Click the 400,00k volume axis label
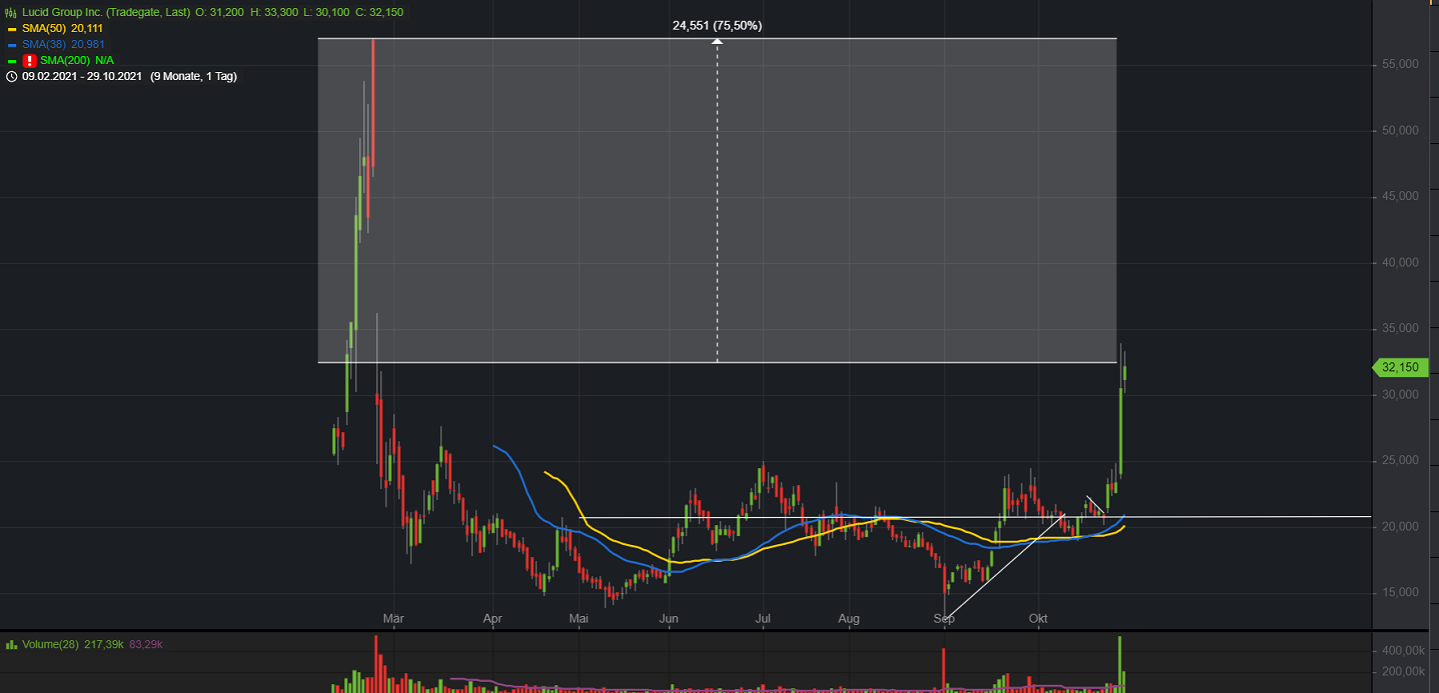 click(1401, 650)
